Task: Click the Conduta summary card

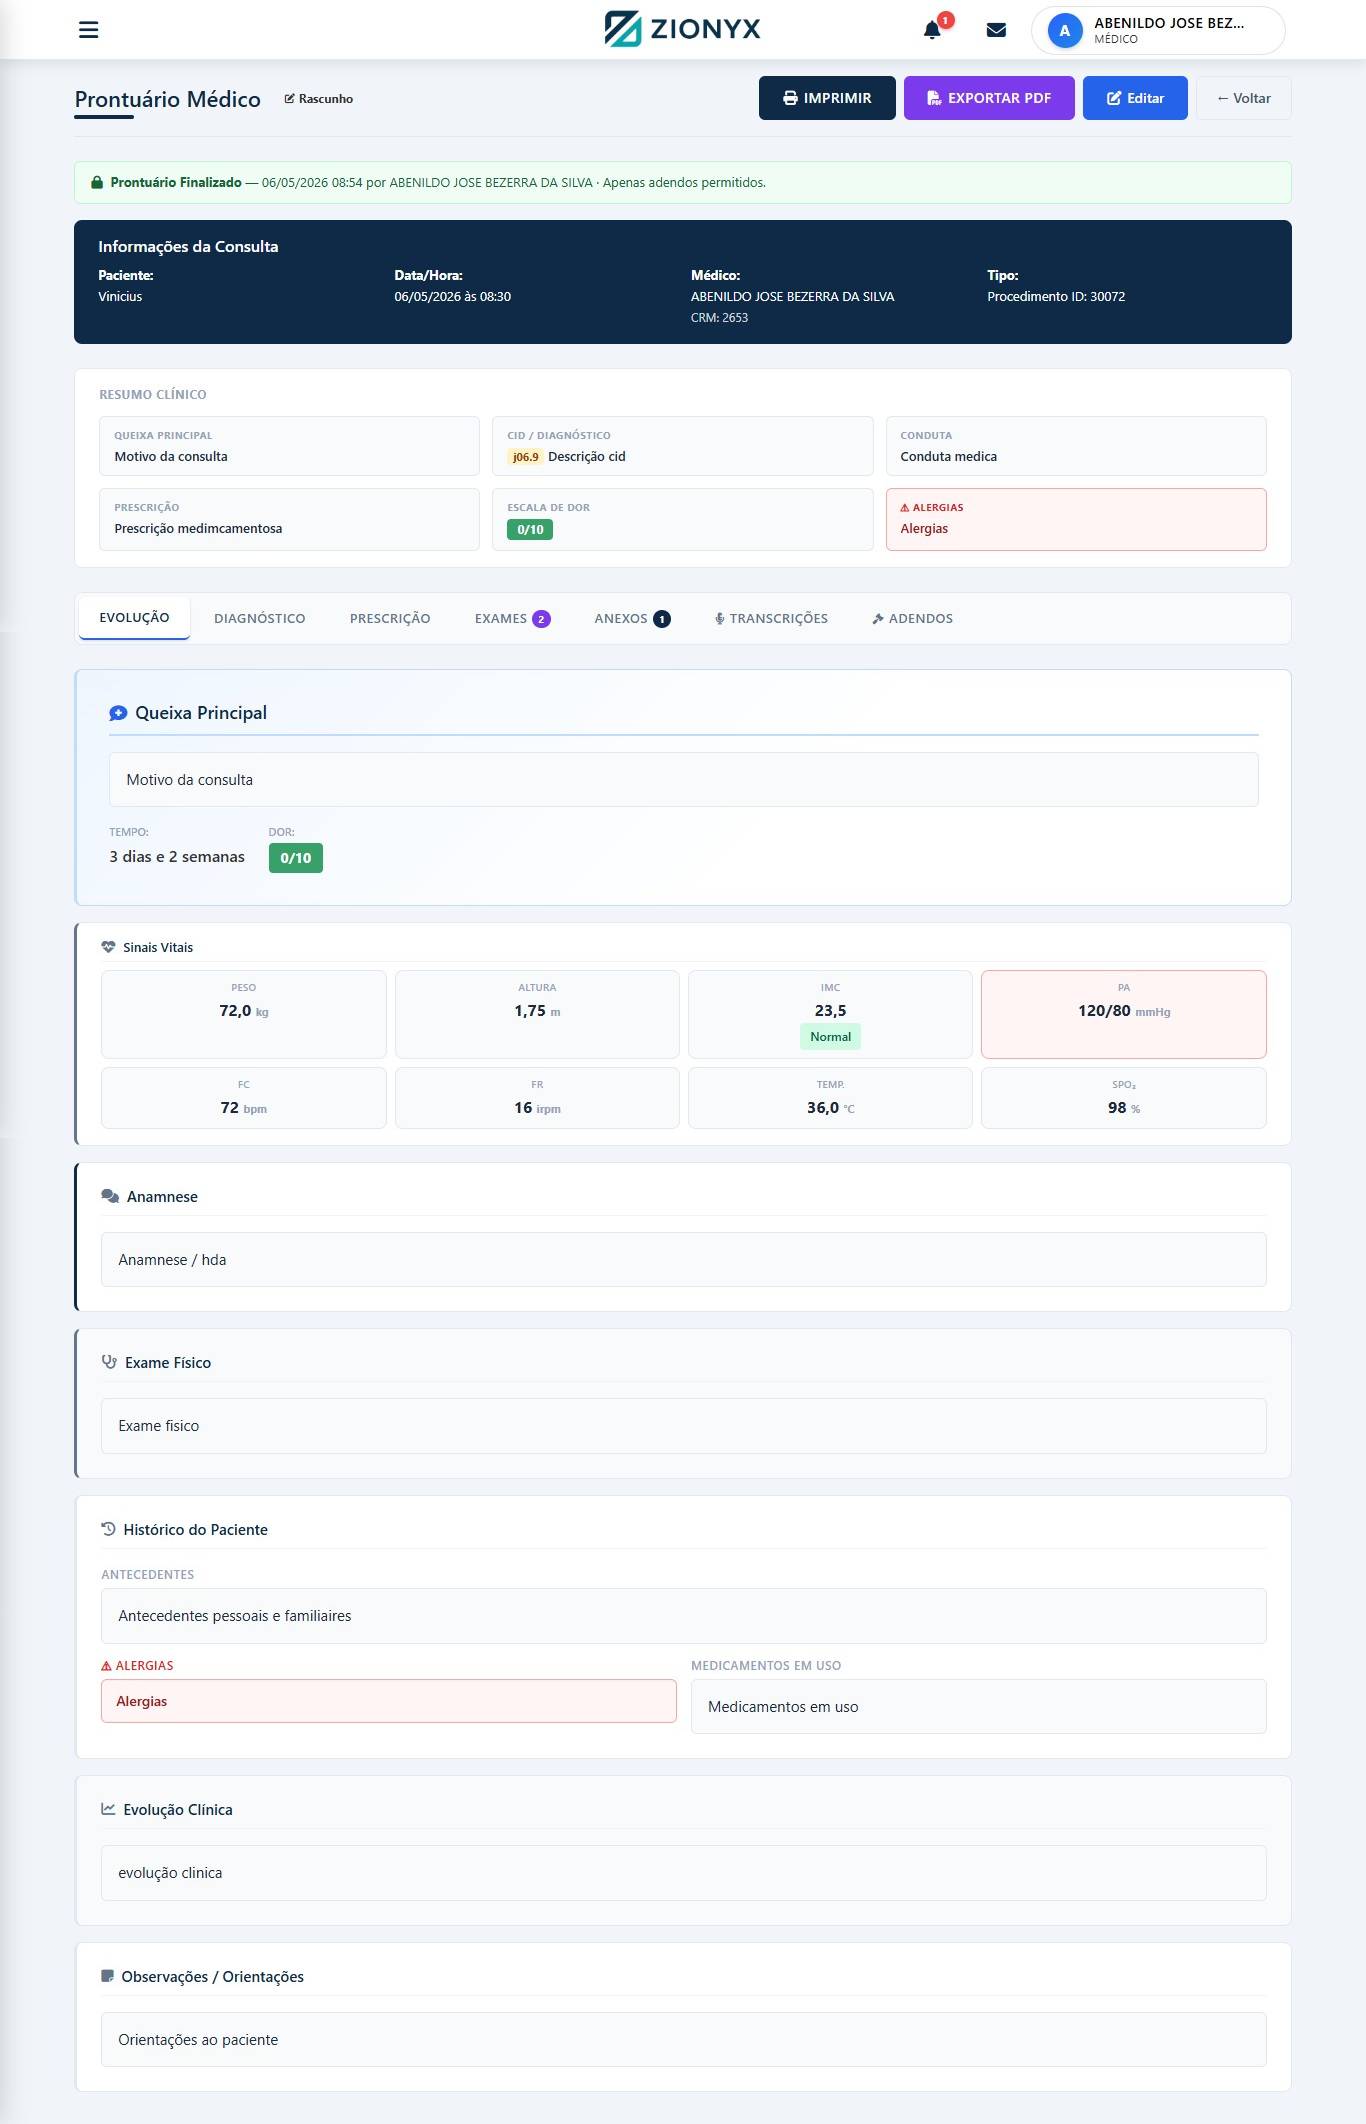Action: 1076,446
